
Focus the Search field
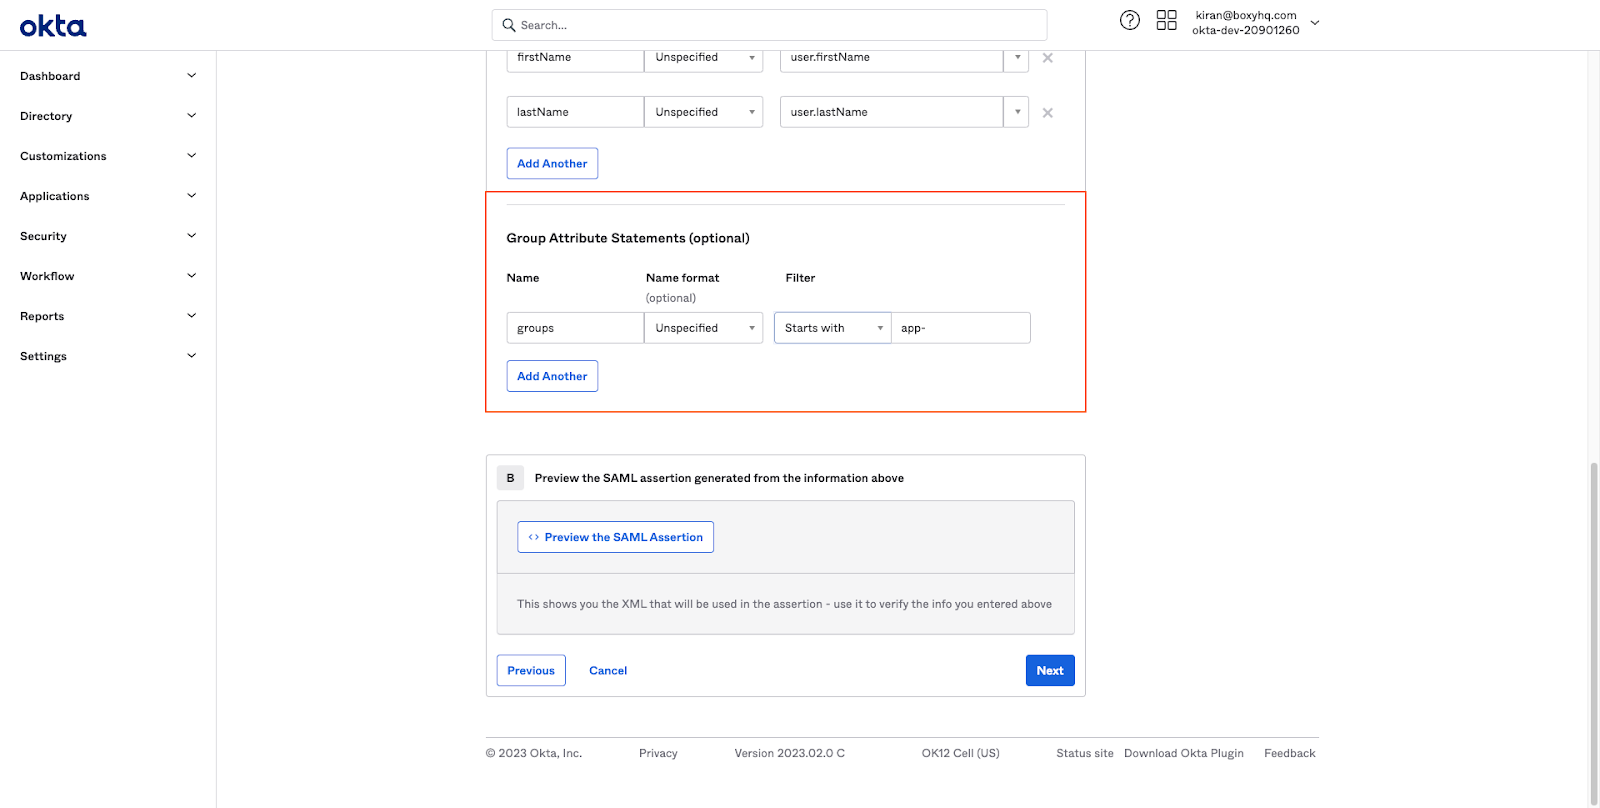click(x=769, y=25)
